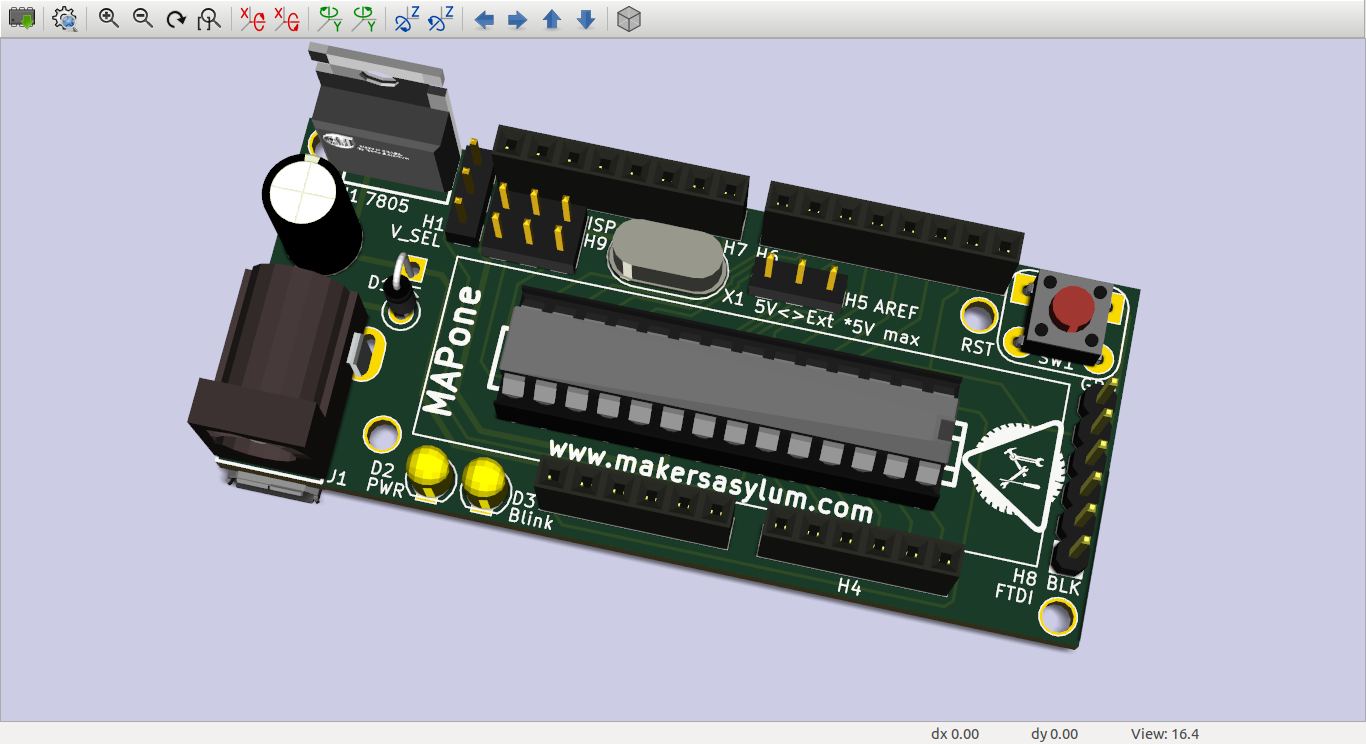Click the V_SEL jumper label
Viewport: 1366px width, 744px height.
(416, 238)
